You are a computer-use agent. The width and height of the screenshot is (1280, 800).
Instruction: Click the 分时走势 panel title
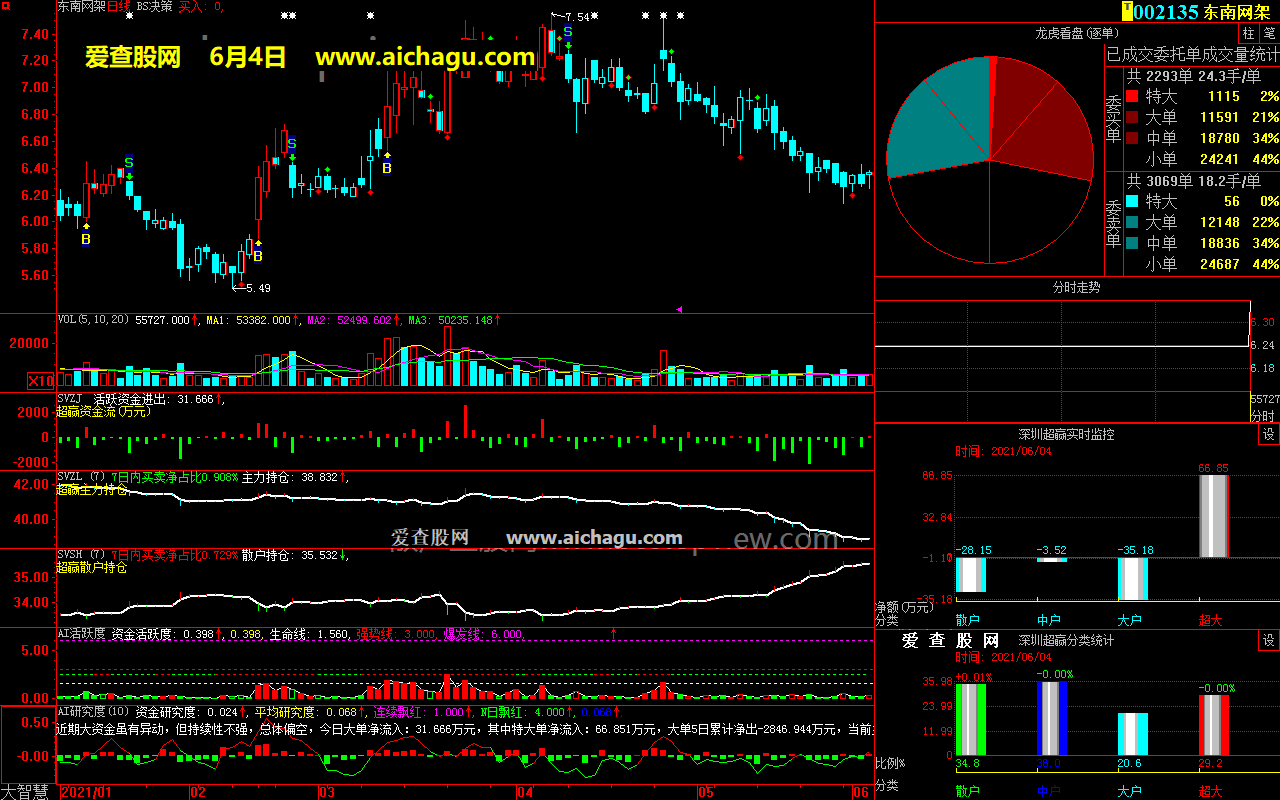tap(1076, 287)
